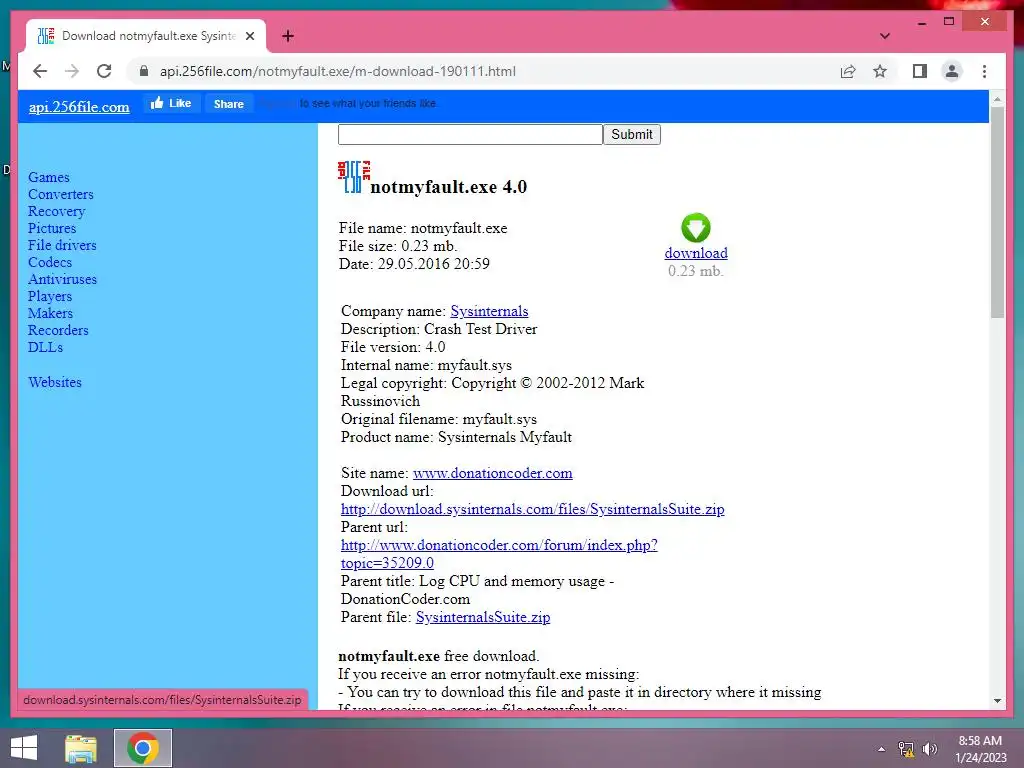The width and height of the screenshot is (1024, 768).
Task: Click the 256file logo beside title
Action: (353, 177)
